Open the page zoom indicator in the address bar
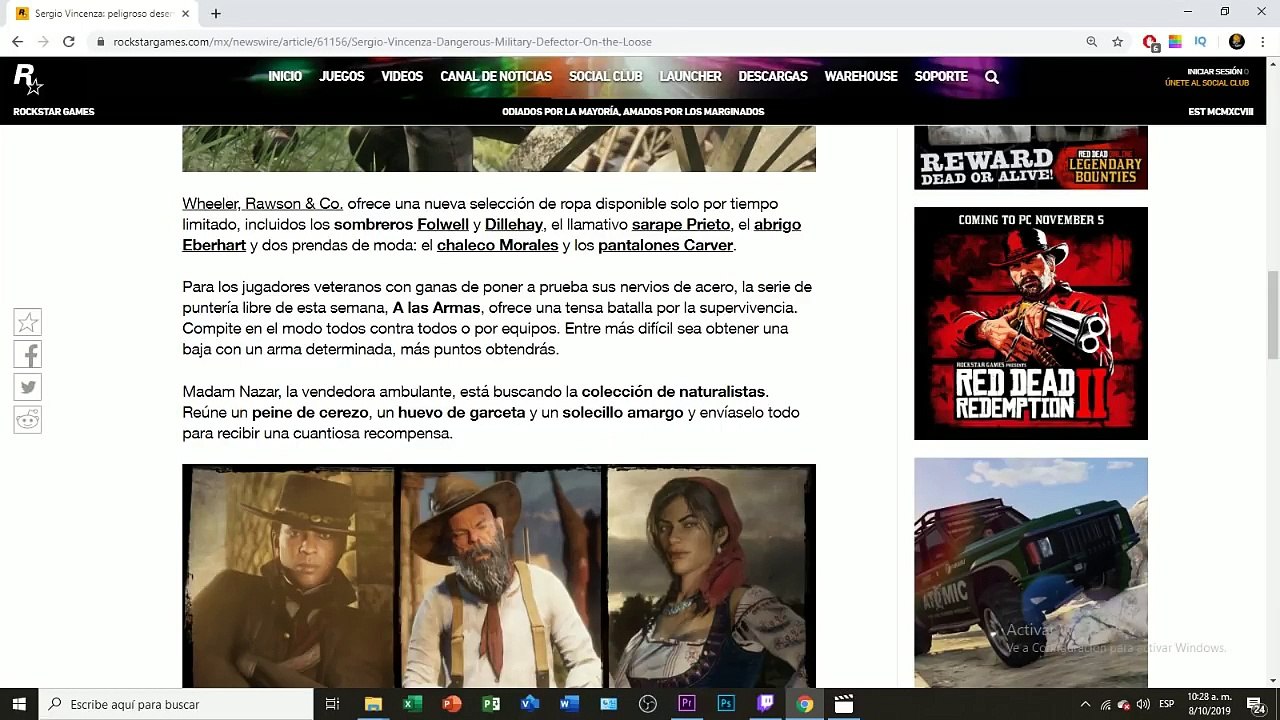The height and width of the screenshot is (720, 1280). point(1091,42)
